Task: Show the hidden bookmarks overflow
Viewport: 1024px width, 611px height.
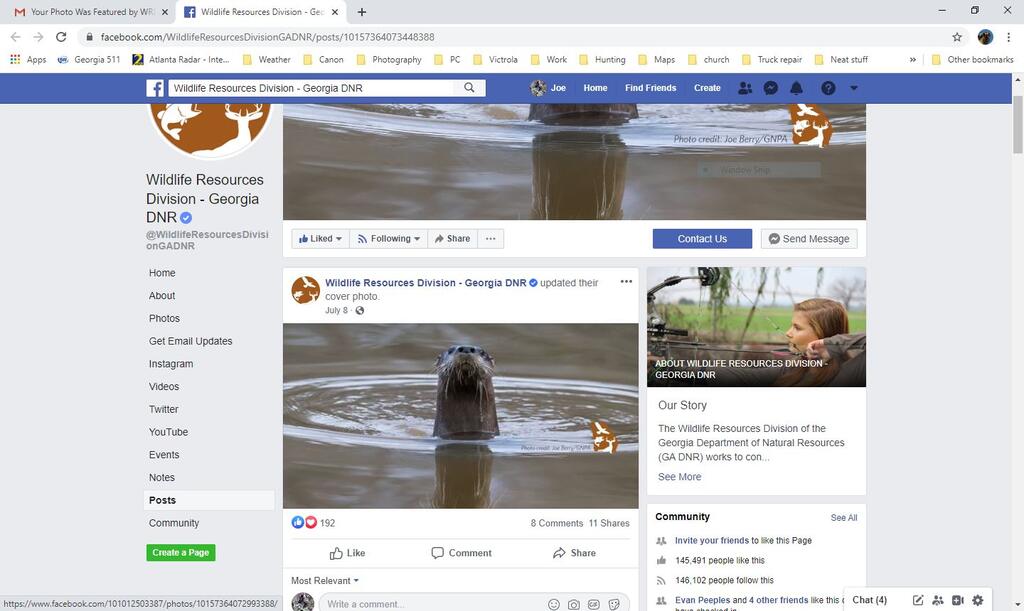Action: (912, 59)
